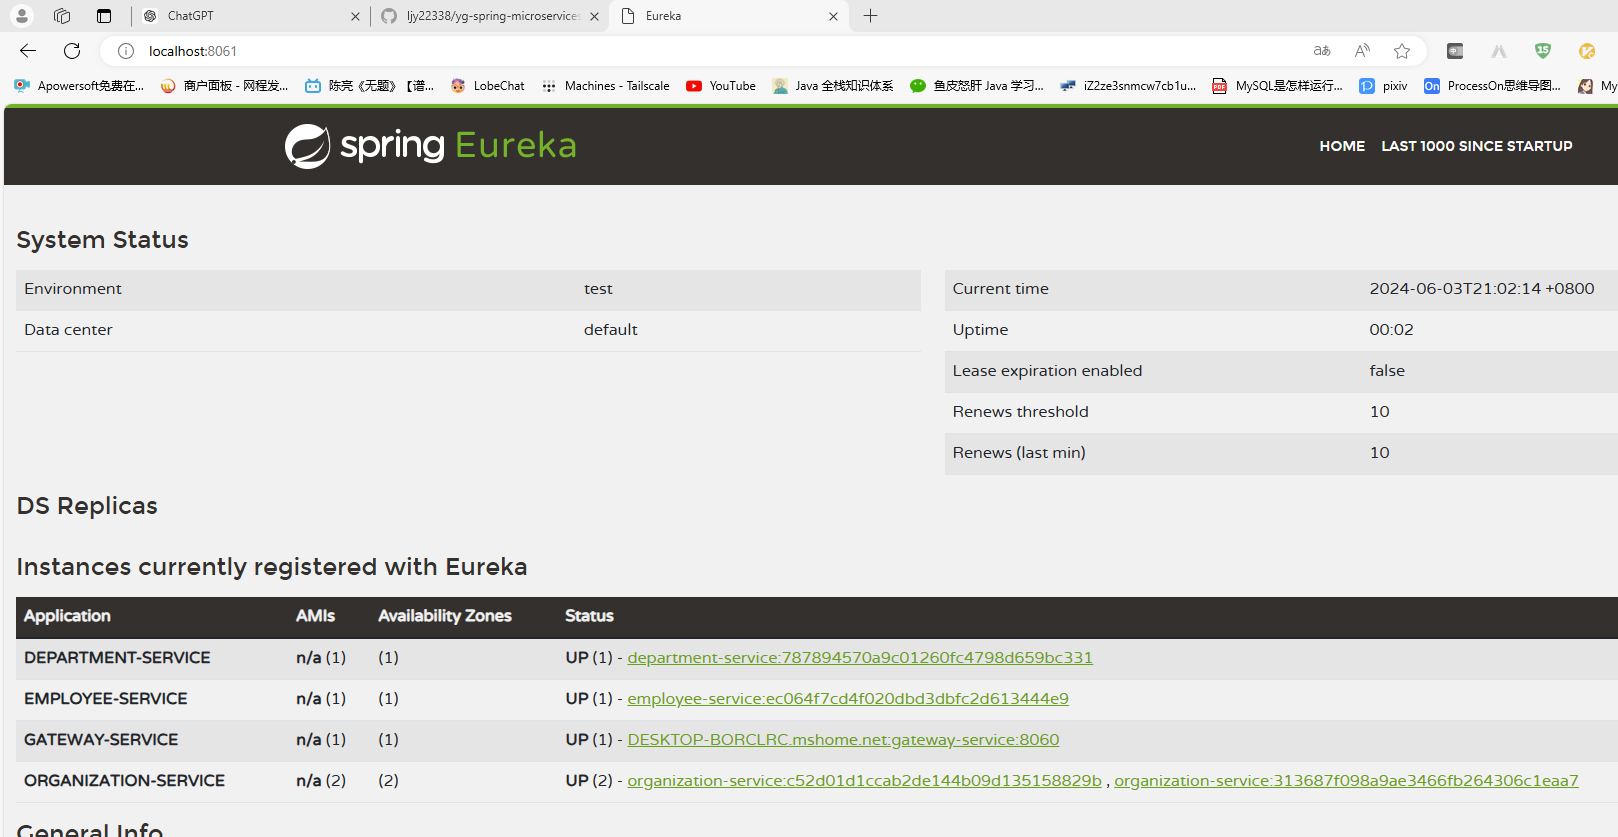Viewport: 1618px width, 837px height.
Task: Click the translate page icon
Action: [x=1322, y=51]
